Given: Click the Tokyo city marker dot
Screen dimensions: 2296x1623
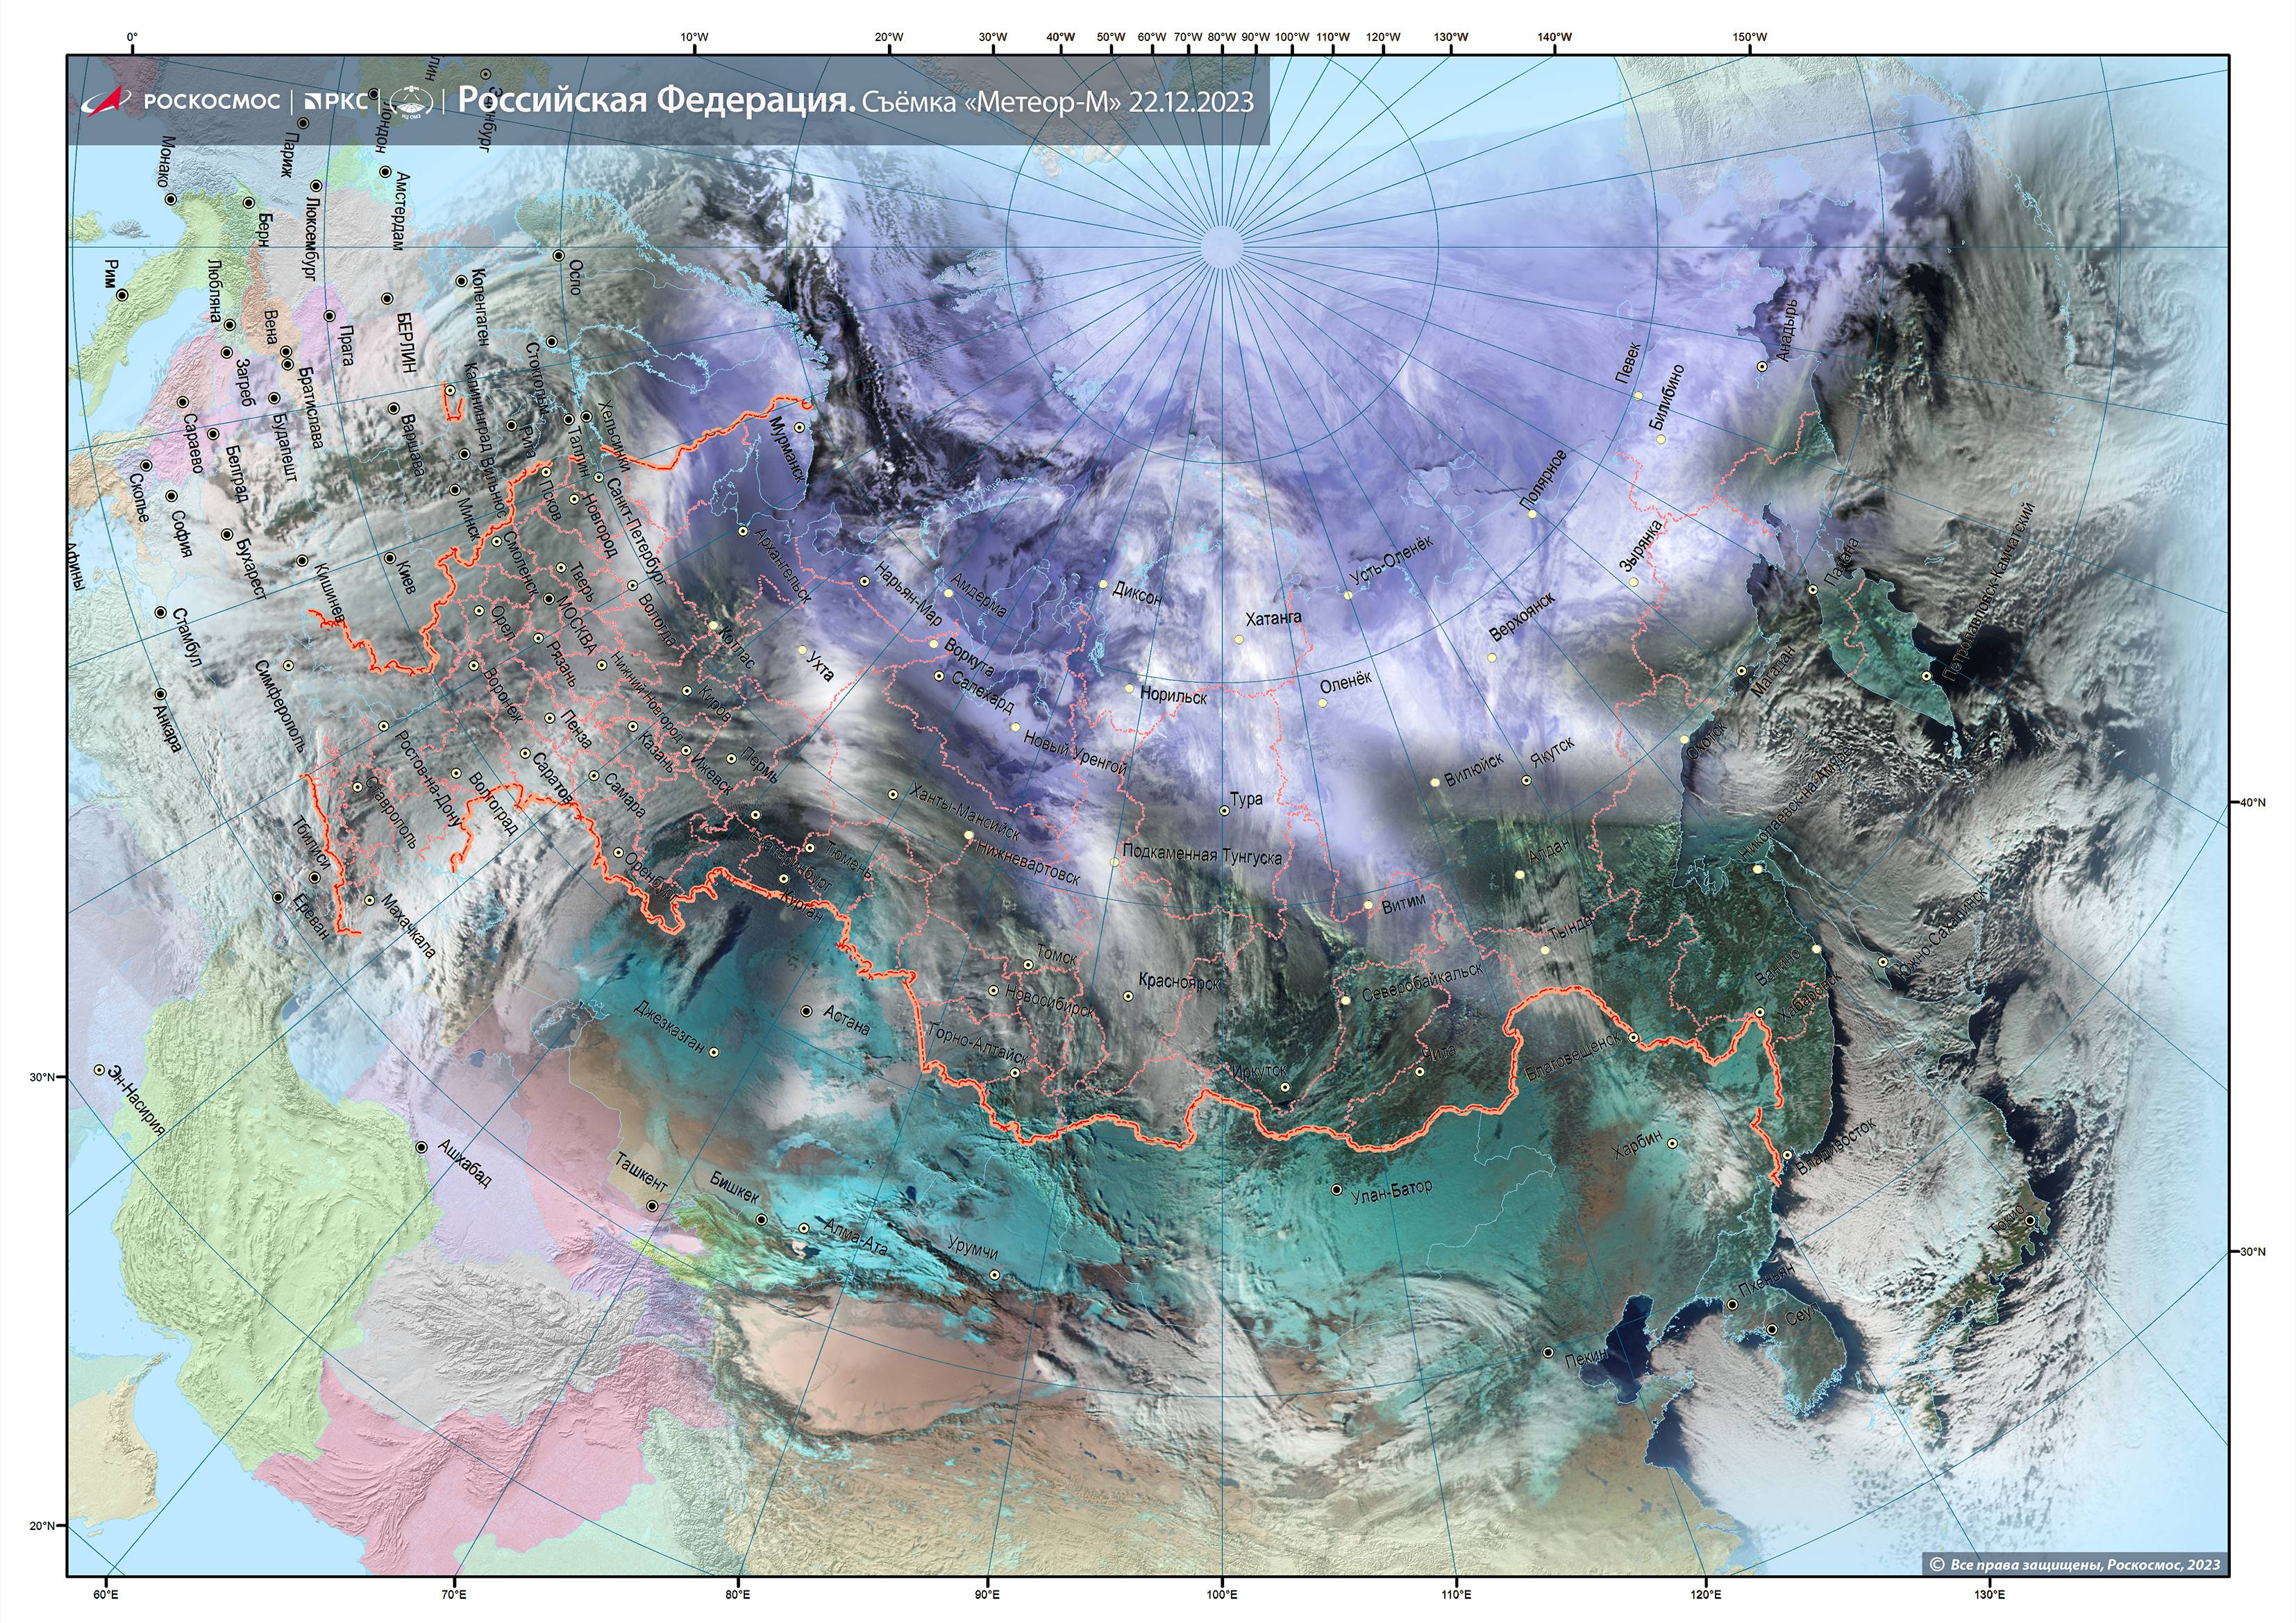Looking at the screenshot, I should 2030,1220.
